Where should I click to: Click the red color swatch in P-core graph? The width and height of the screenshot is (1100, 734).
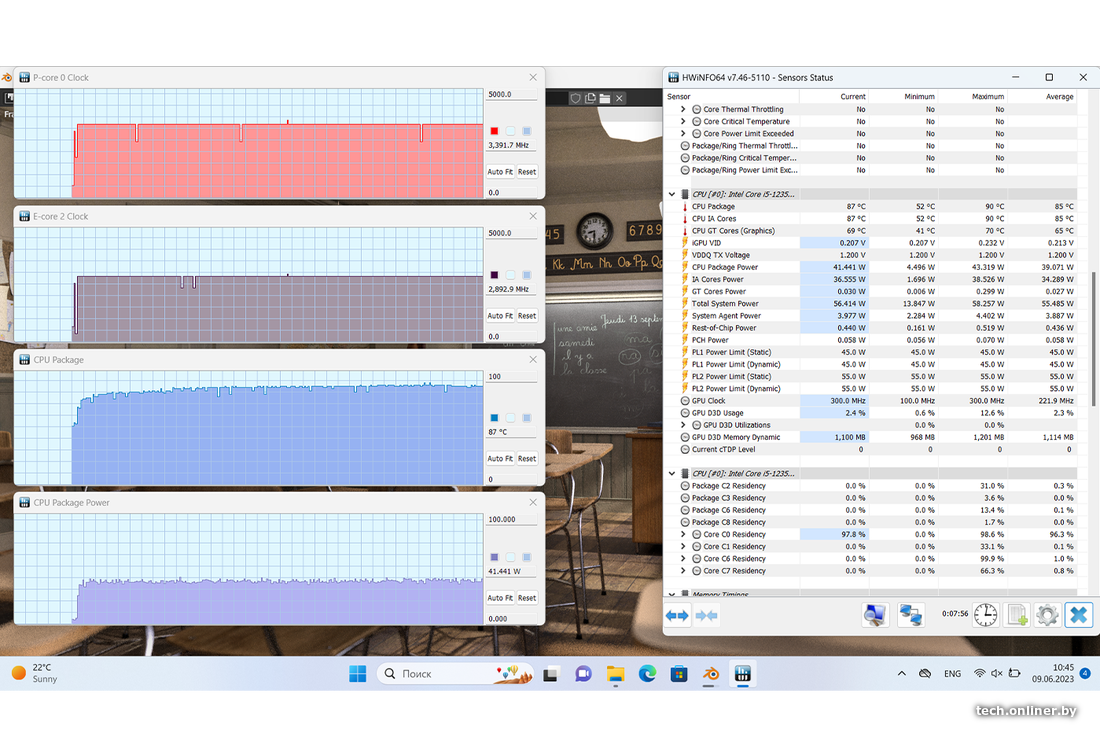(494, 131)
